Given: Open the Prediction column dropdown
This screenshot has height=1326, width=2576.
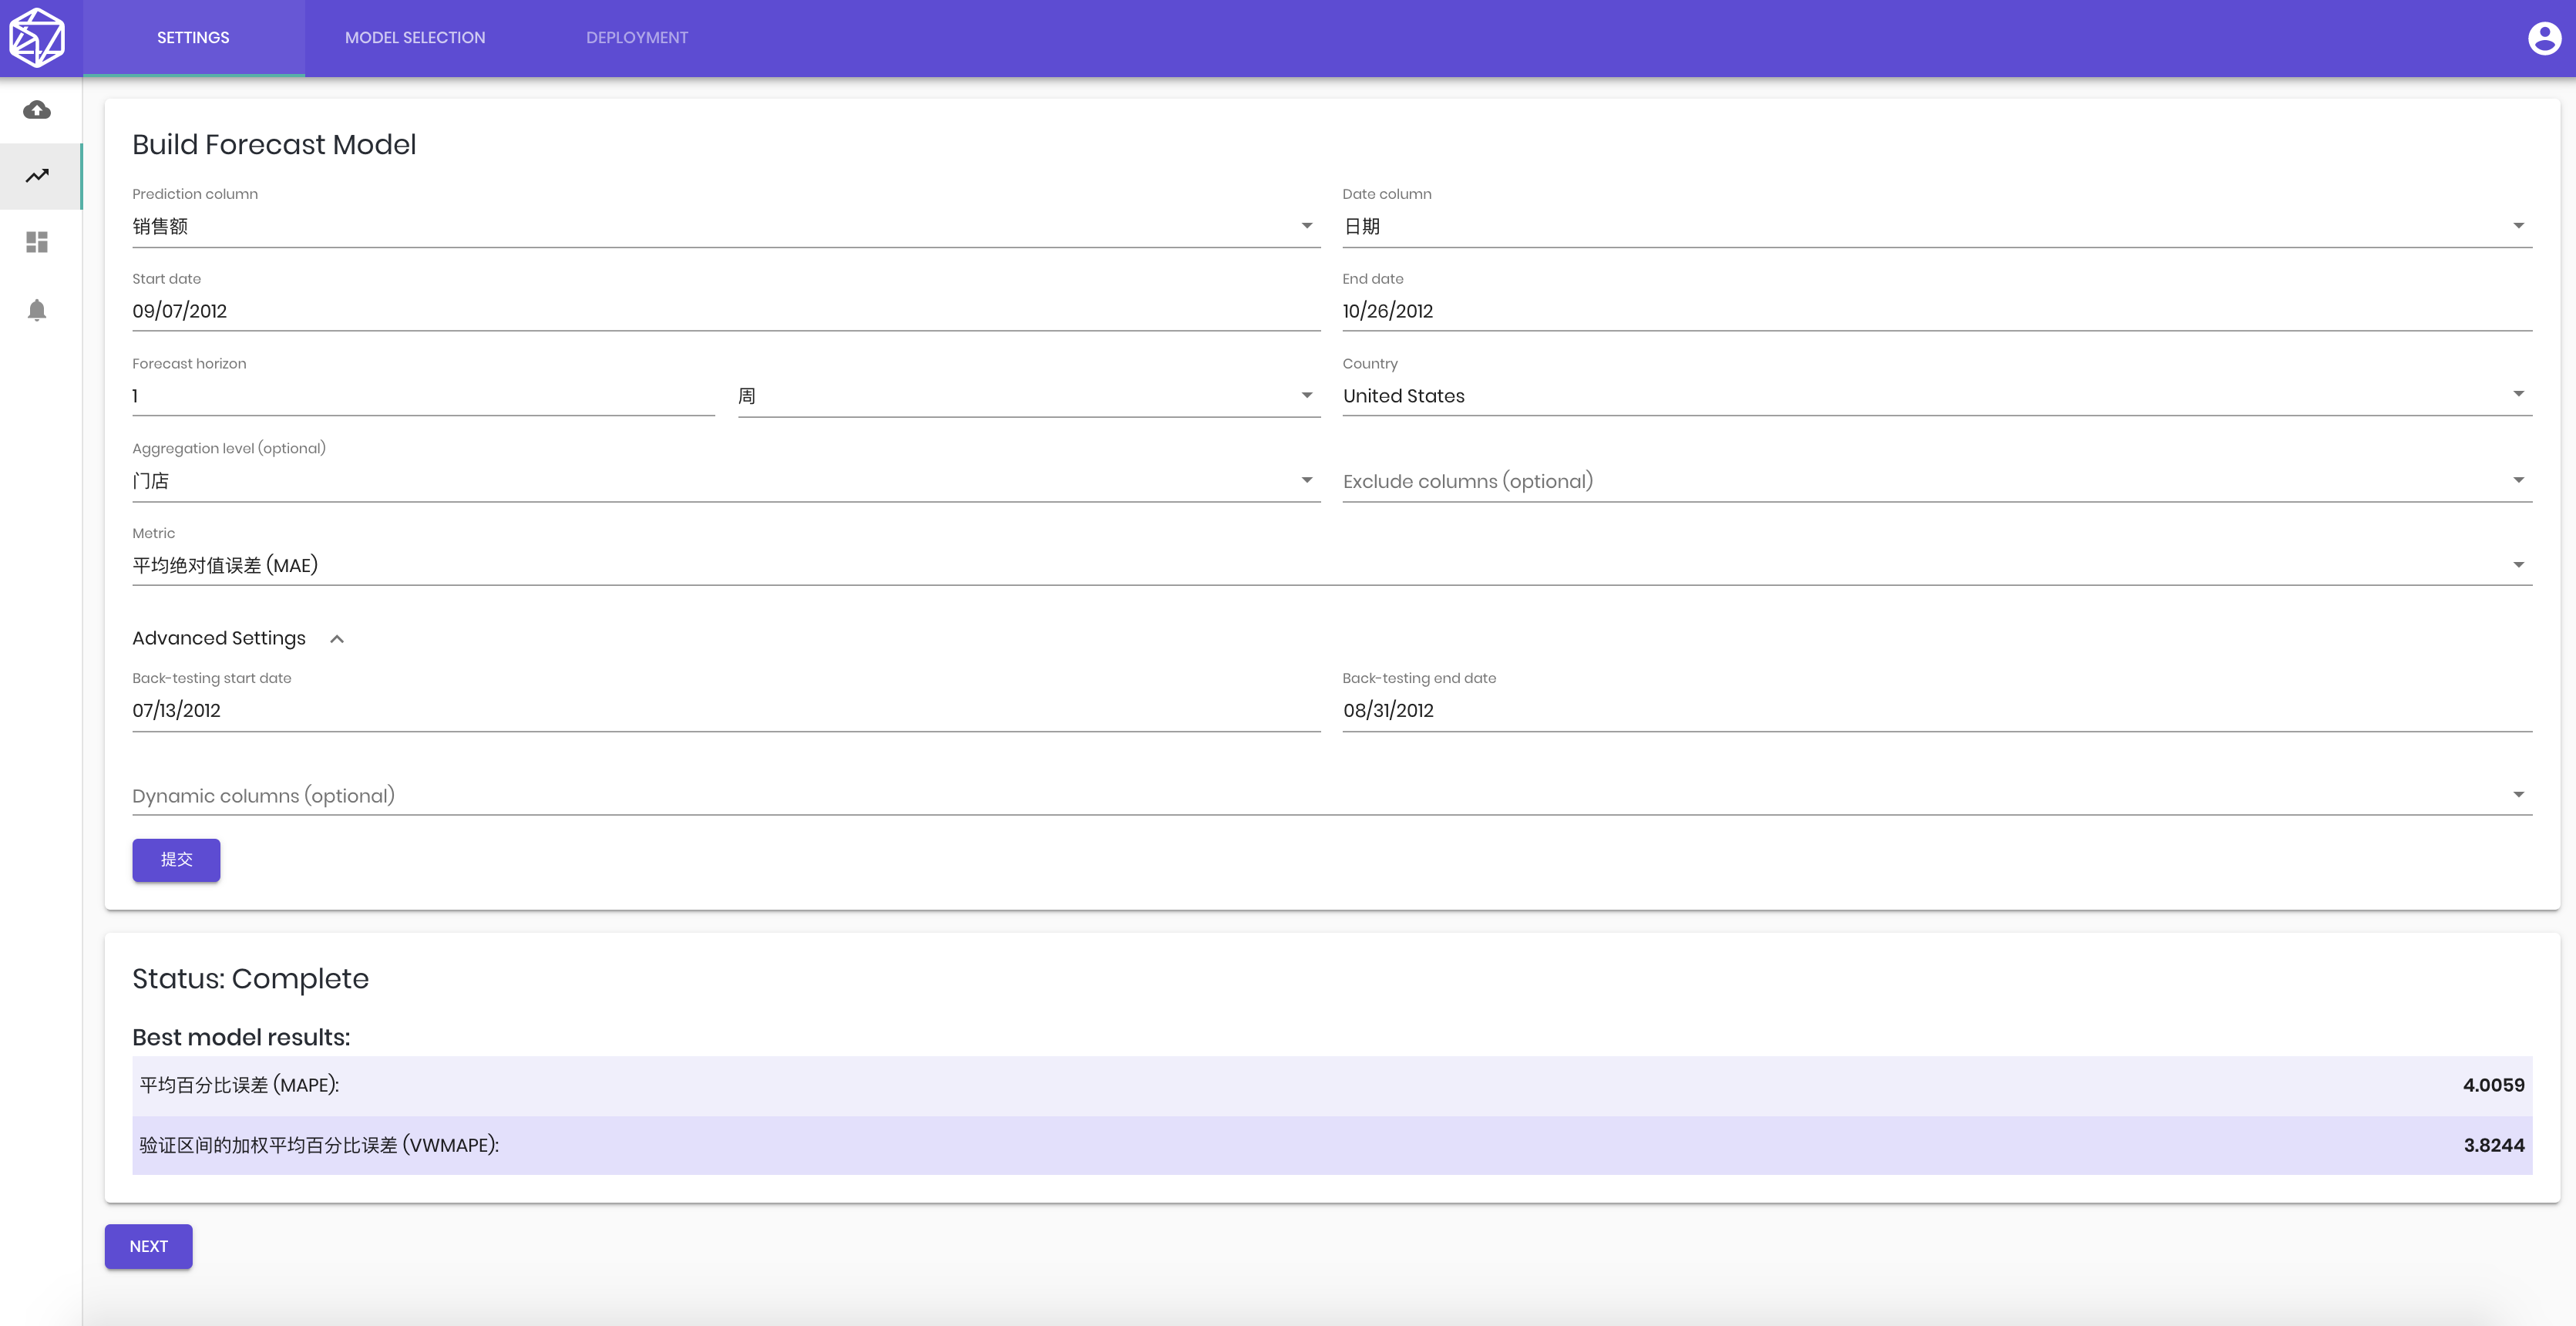Looking at the screenshot, I should click(726, 226).
